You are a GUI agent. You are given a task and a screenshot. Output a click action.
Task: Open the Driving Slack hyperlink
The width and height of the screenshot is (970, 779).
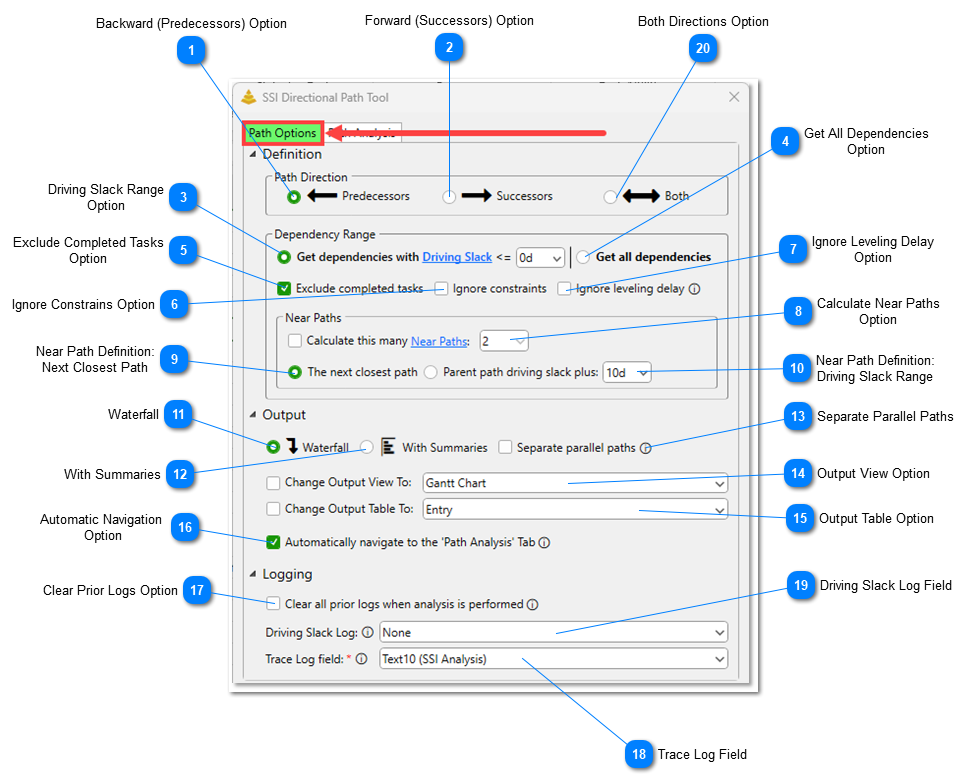coord(457,257)
